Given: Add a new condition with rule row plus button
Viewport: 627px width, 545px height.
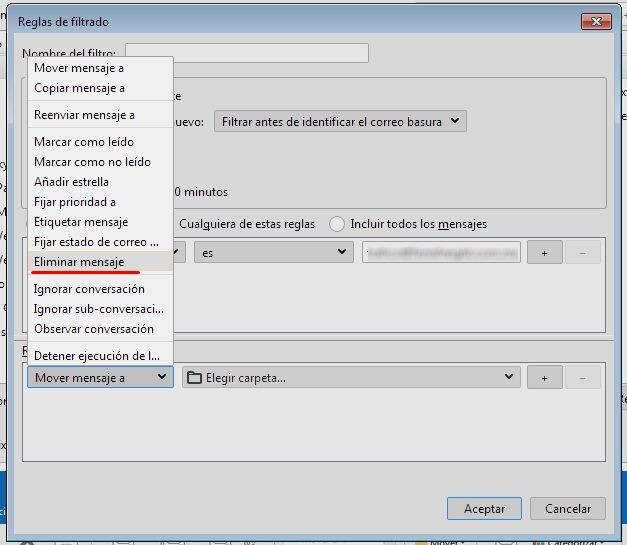Looking at the screenshot, I should tap(545, 252).
